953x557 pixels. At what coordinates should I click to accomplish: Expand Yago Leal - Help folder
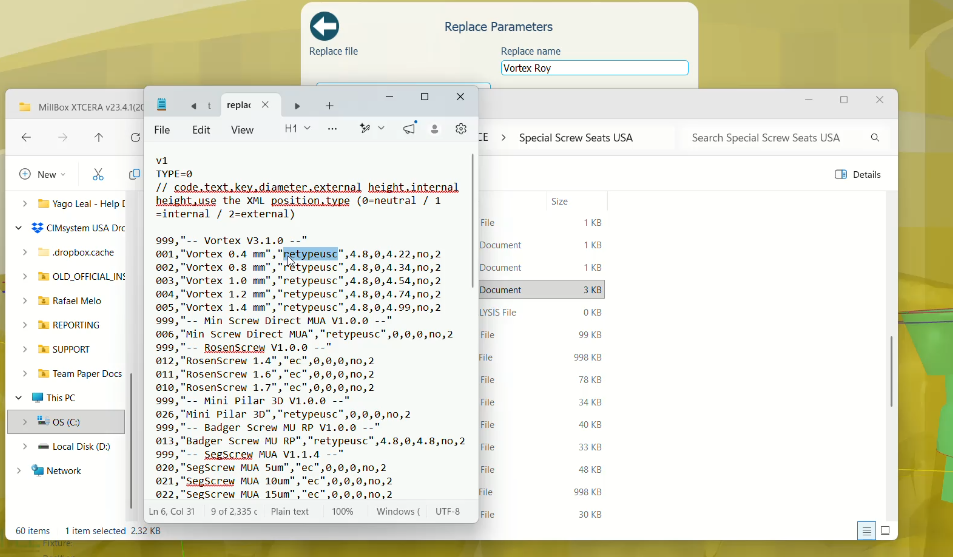[25, 204]
